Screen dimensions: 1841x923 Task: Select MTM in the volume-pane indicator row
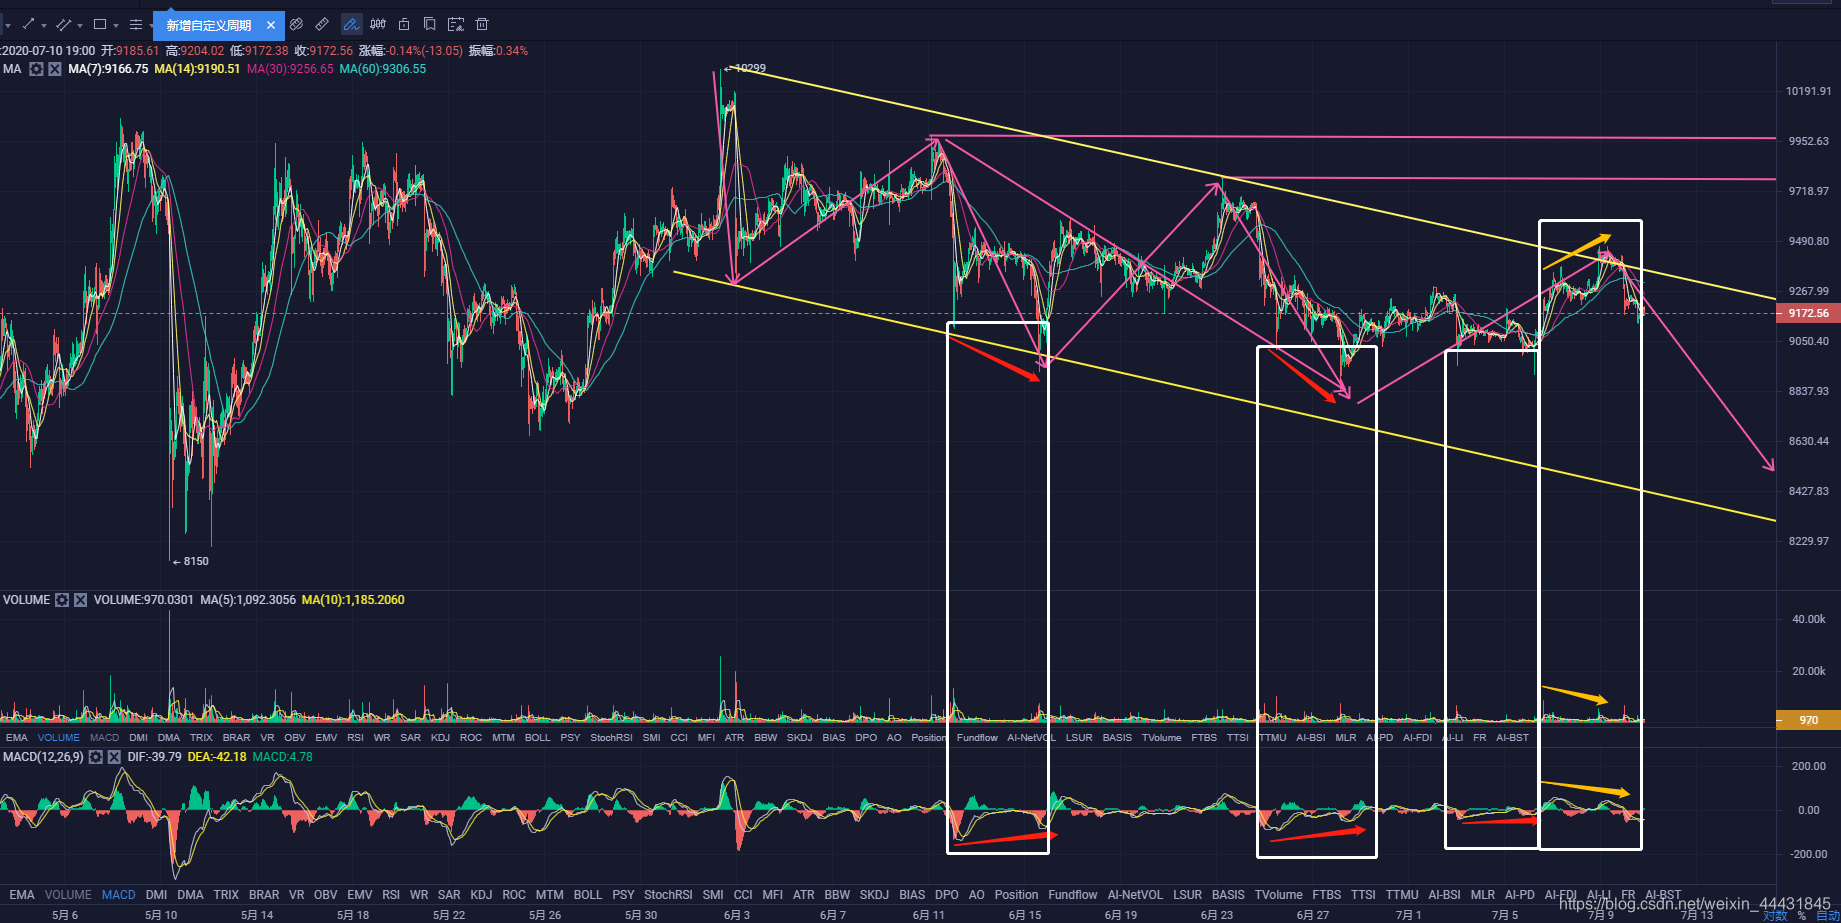503,738
